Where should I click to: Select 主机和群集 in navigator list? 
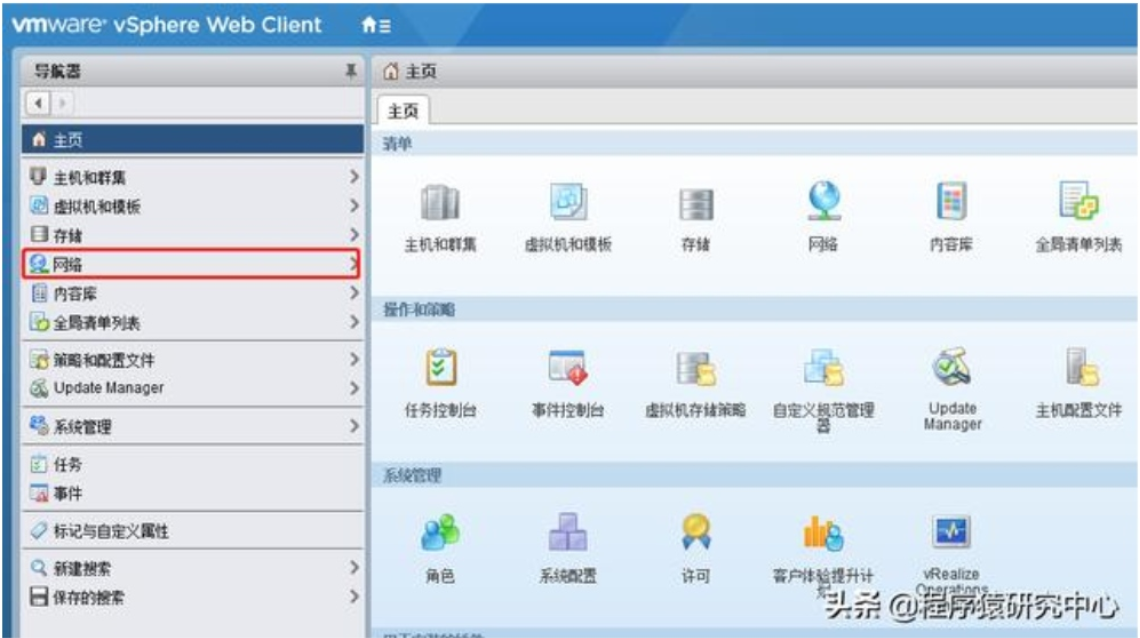pyautogui.click(x=193, y=177)
